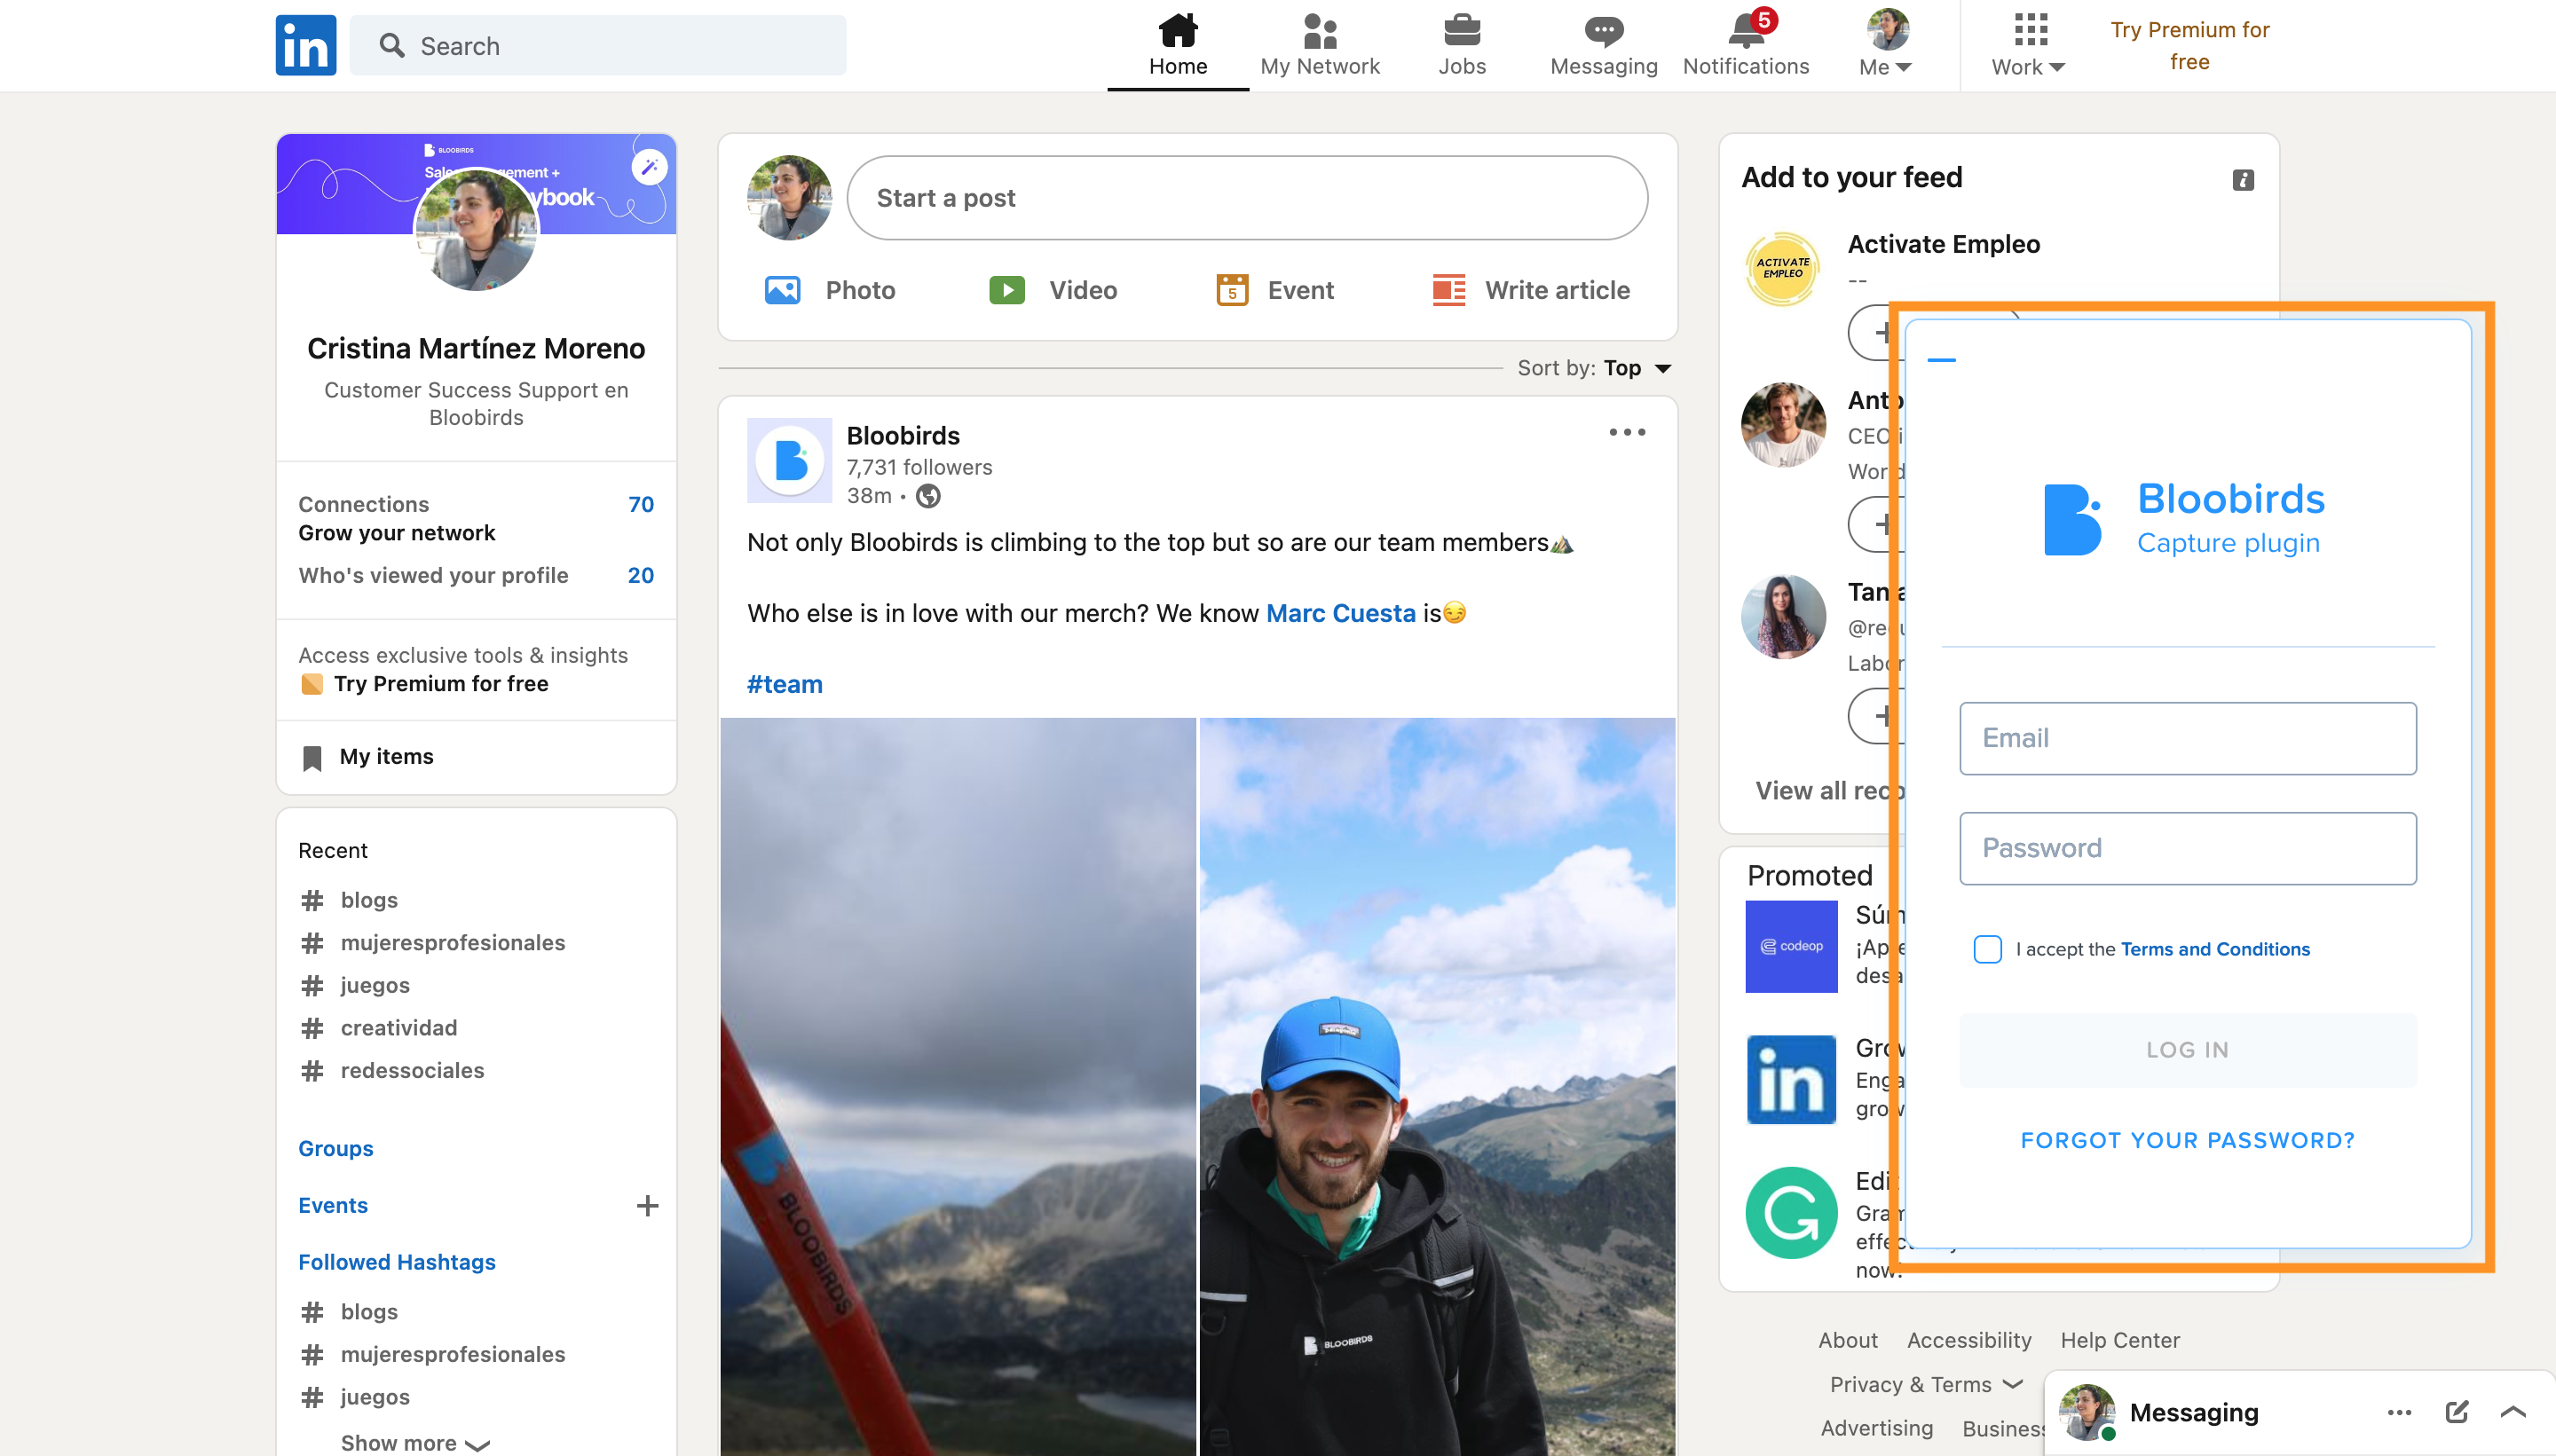Open Activate Empleo page name
The height and width of the screenshot is (1456, 2556).
pos(1943,244)
